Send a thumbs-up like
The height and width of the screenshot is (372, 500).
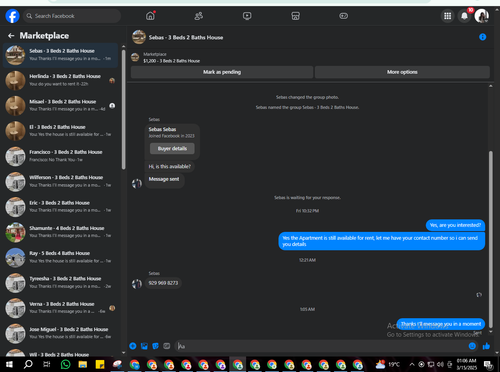point(486,346)
